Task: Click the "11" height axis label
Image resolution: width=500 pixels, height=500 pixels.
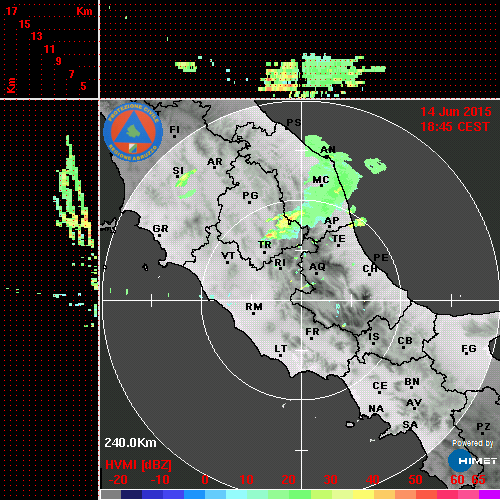Action: pos(49,49)
